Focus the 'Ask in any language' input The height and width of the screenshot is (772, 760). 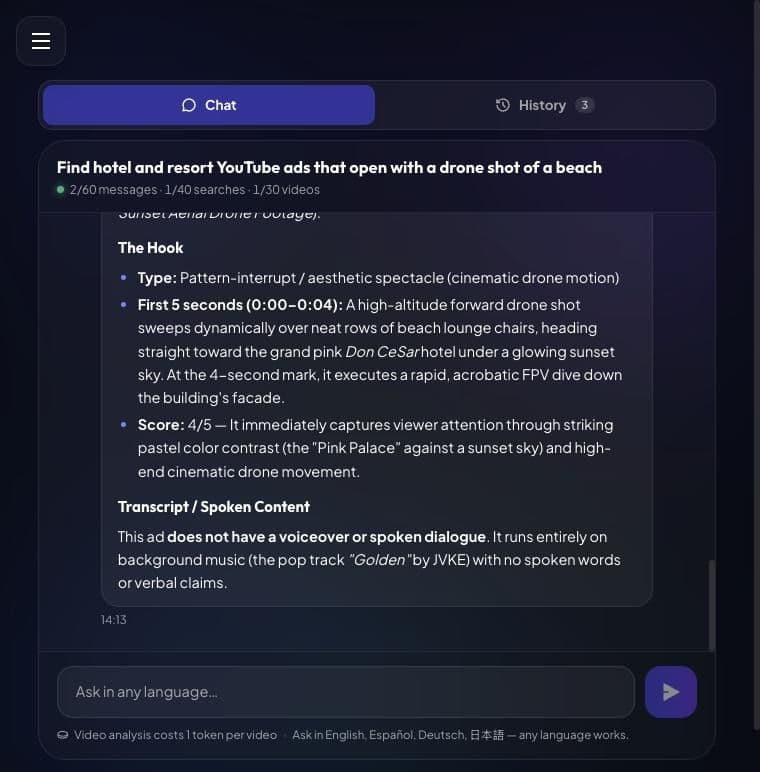point(346,692)
